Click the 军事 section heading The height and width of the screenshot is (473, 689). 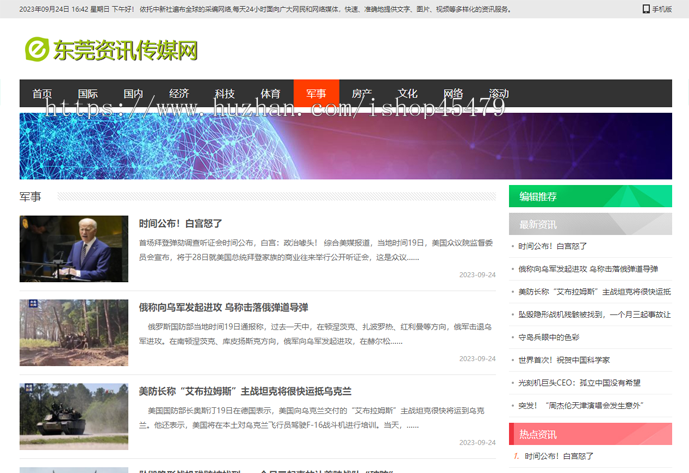click(x=30, y=196)
